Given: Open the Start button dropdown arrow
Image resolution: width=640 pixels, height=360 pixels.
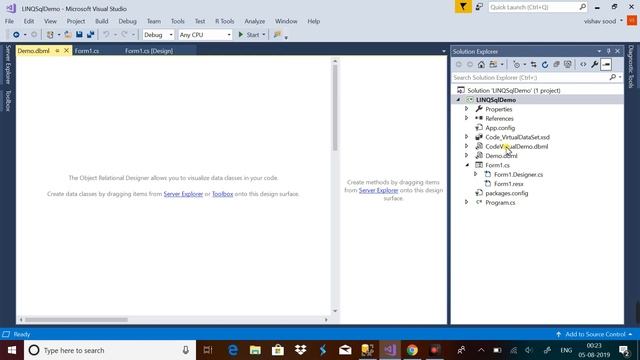Looking at the screenshot, I should point(264,35).
